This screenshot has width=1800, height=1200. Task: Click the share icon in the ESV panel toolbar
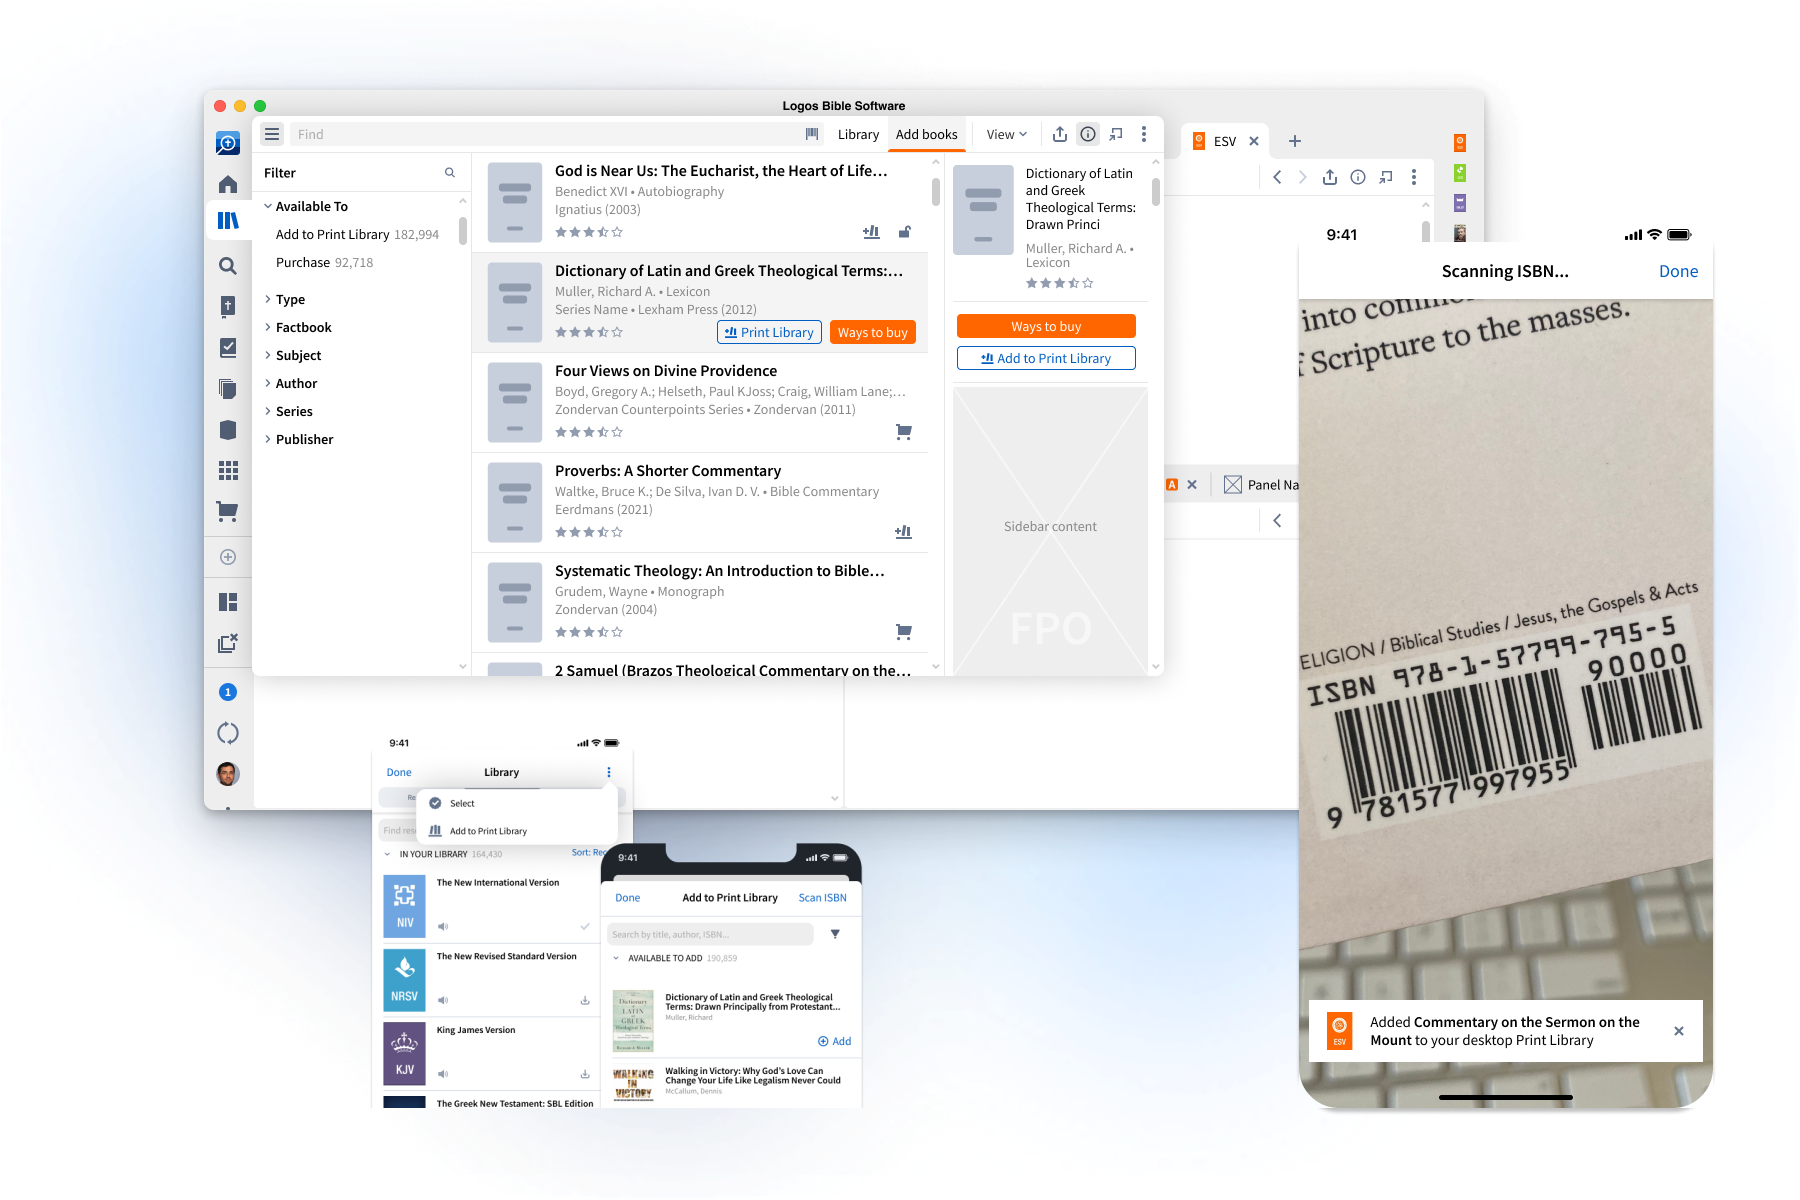tap(1330, 177)
